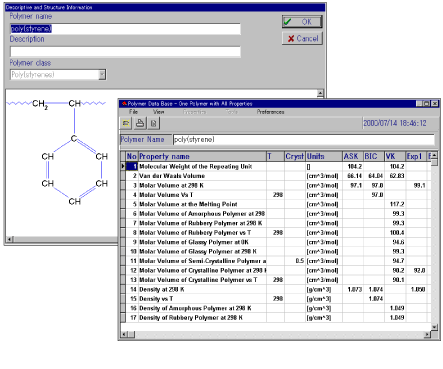This screenshot has height=369, width=443.
Task: Click the Cryst value 0.5 in row 11
Action: click(x=300, y=261)
